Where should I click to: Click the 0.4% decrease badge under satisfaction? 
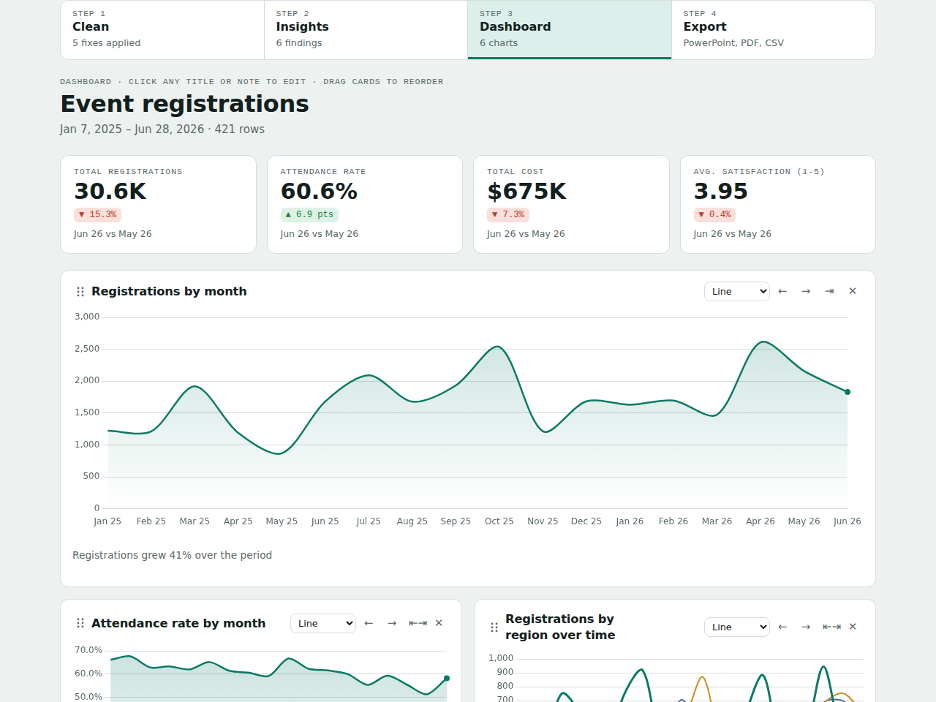pos(715,214)
